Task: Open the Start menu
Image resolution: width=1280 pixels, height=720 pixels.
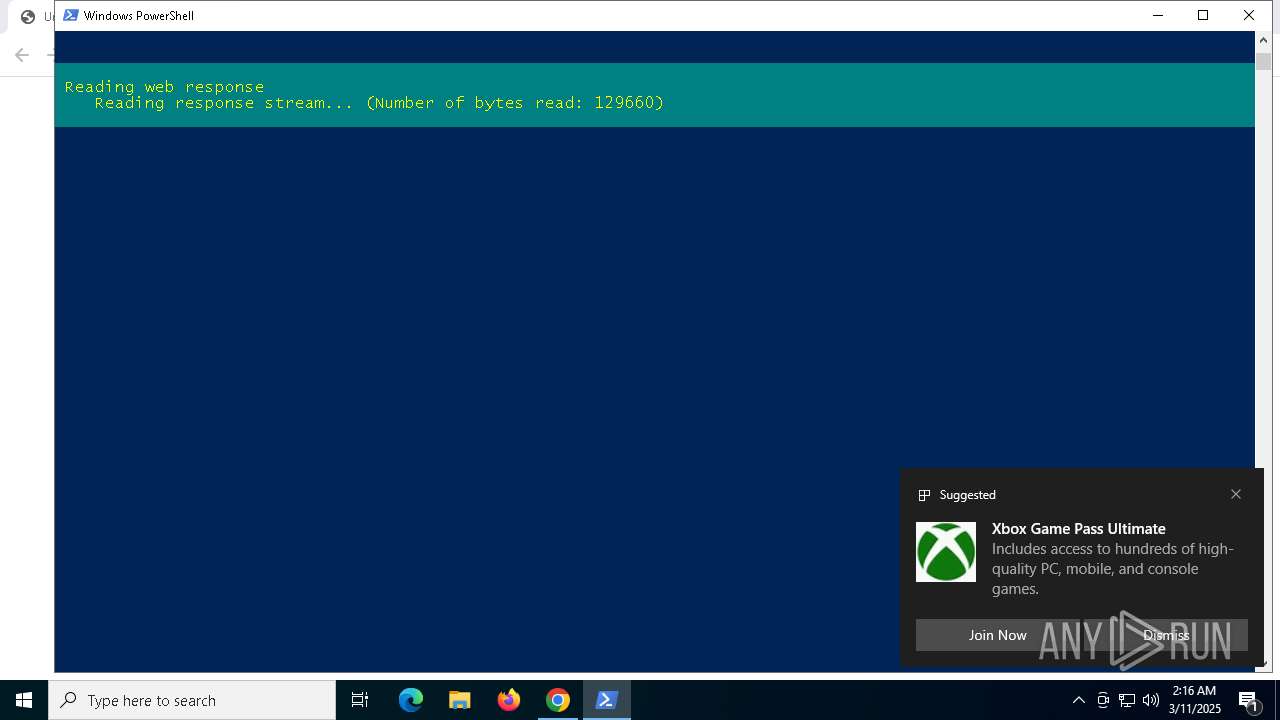Action: coord(24,700)
